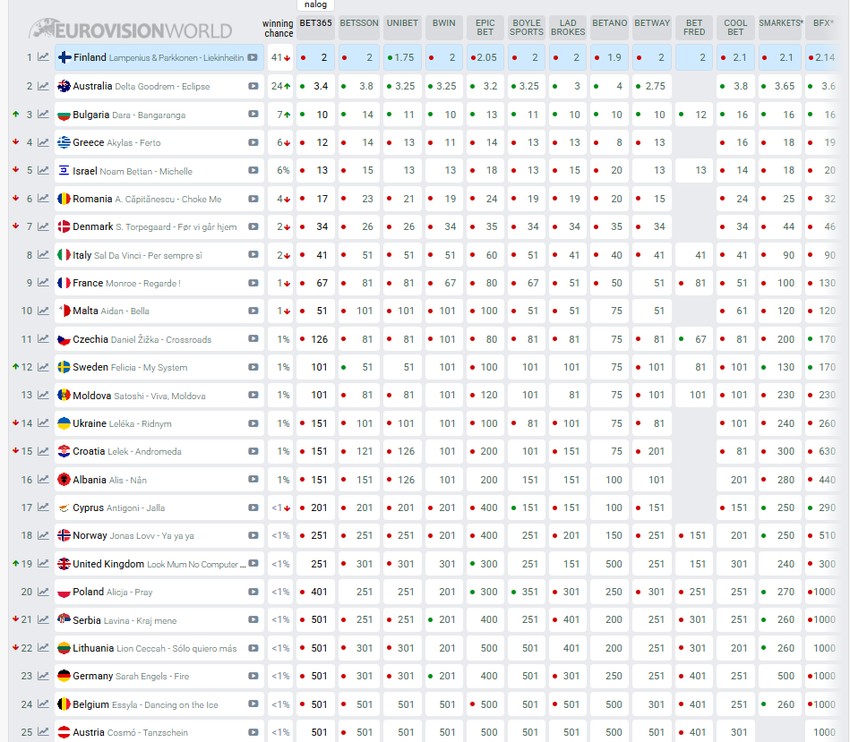Open the BETSSON bookmaker column header
Screen dimensions: 850x742
pyautogui.click(x=359, y=27)
